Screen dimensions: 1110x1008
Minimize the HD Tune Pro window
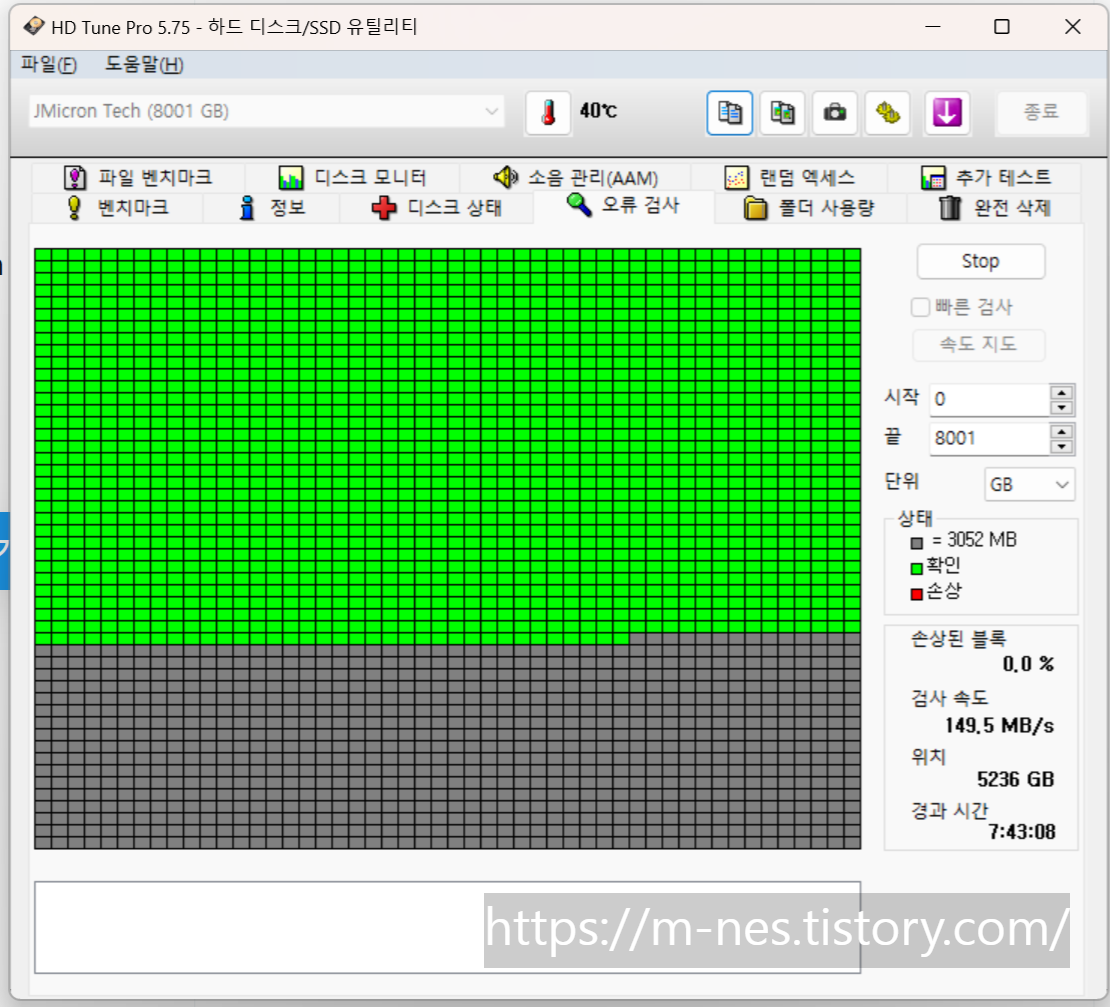pos(933,27)
